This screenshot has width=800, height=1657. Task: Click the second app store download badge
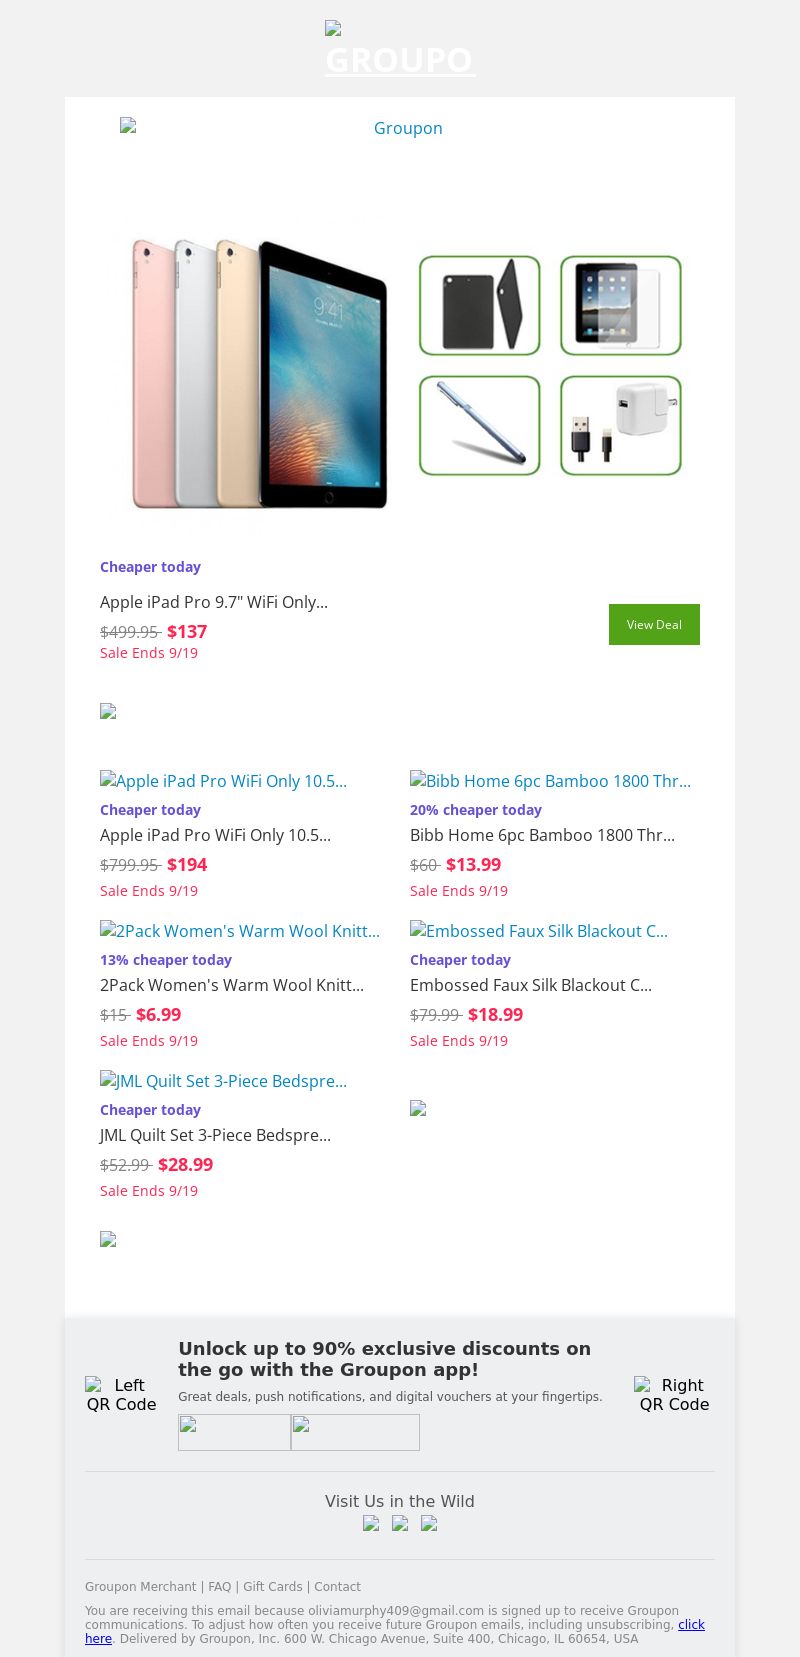click(x=355, y=1432)
